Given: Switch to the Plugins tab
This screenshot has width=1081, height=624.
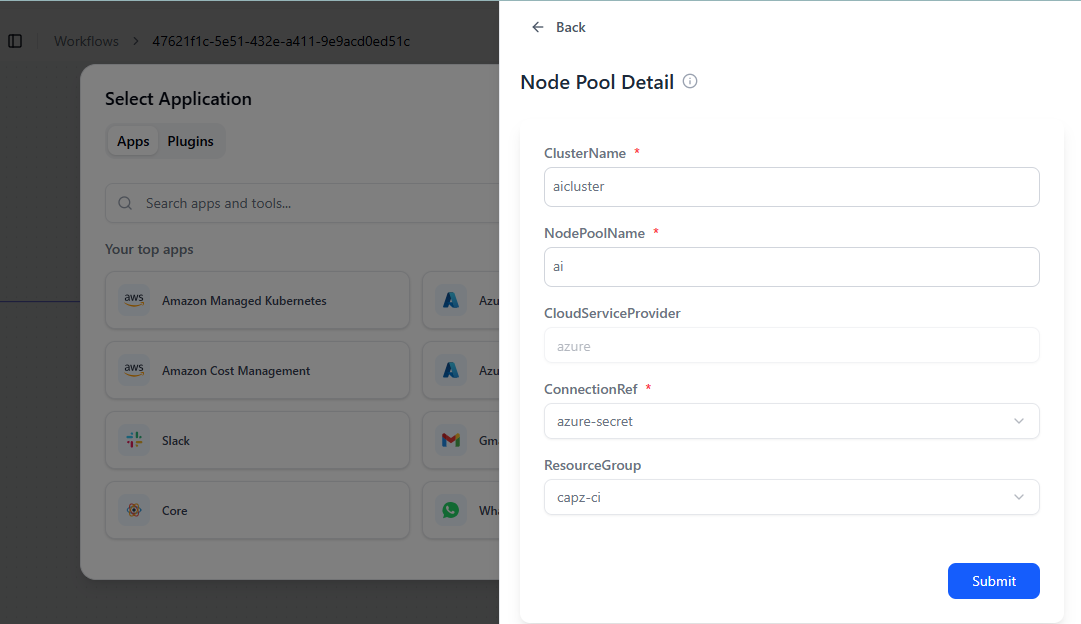Looking at the screenshot, I should (190, 141).
